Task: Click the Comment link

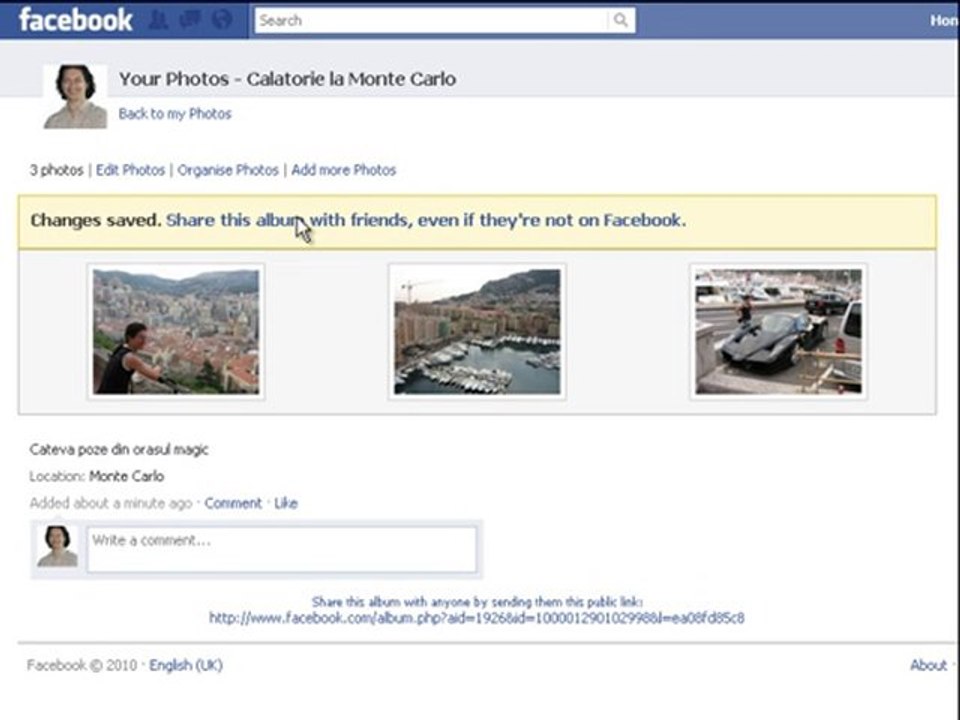Action: [233, 503]
